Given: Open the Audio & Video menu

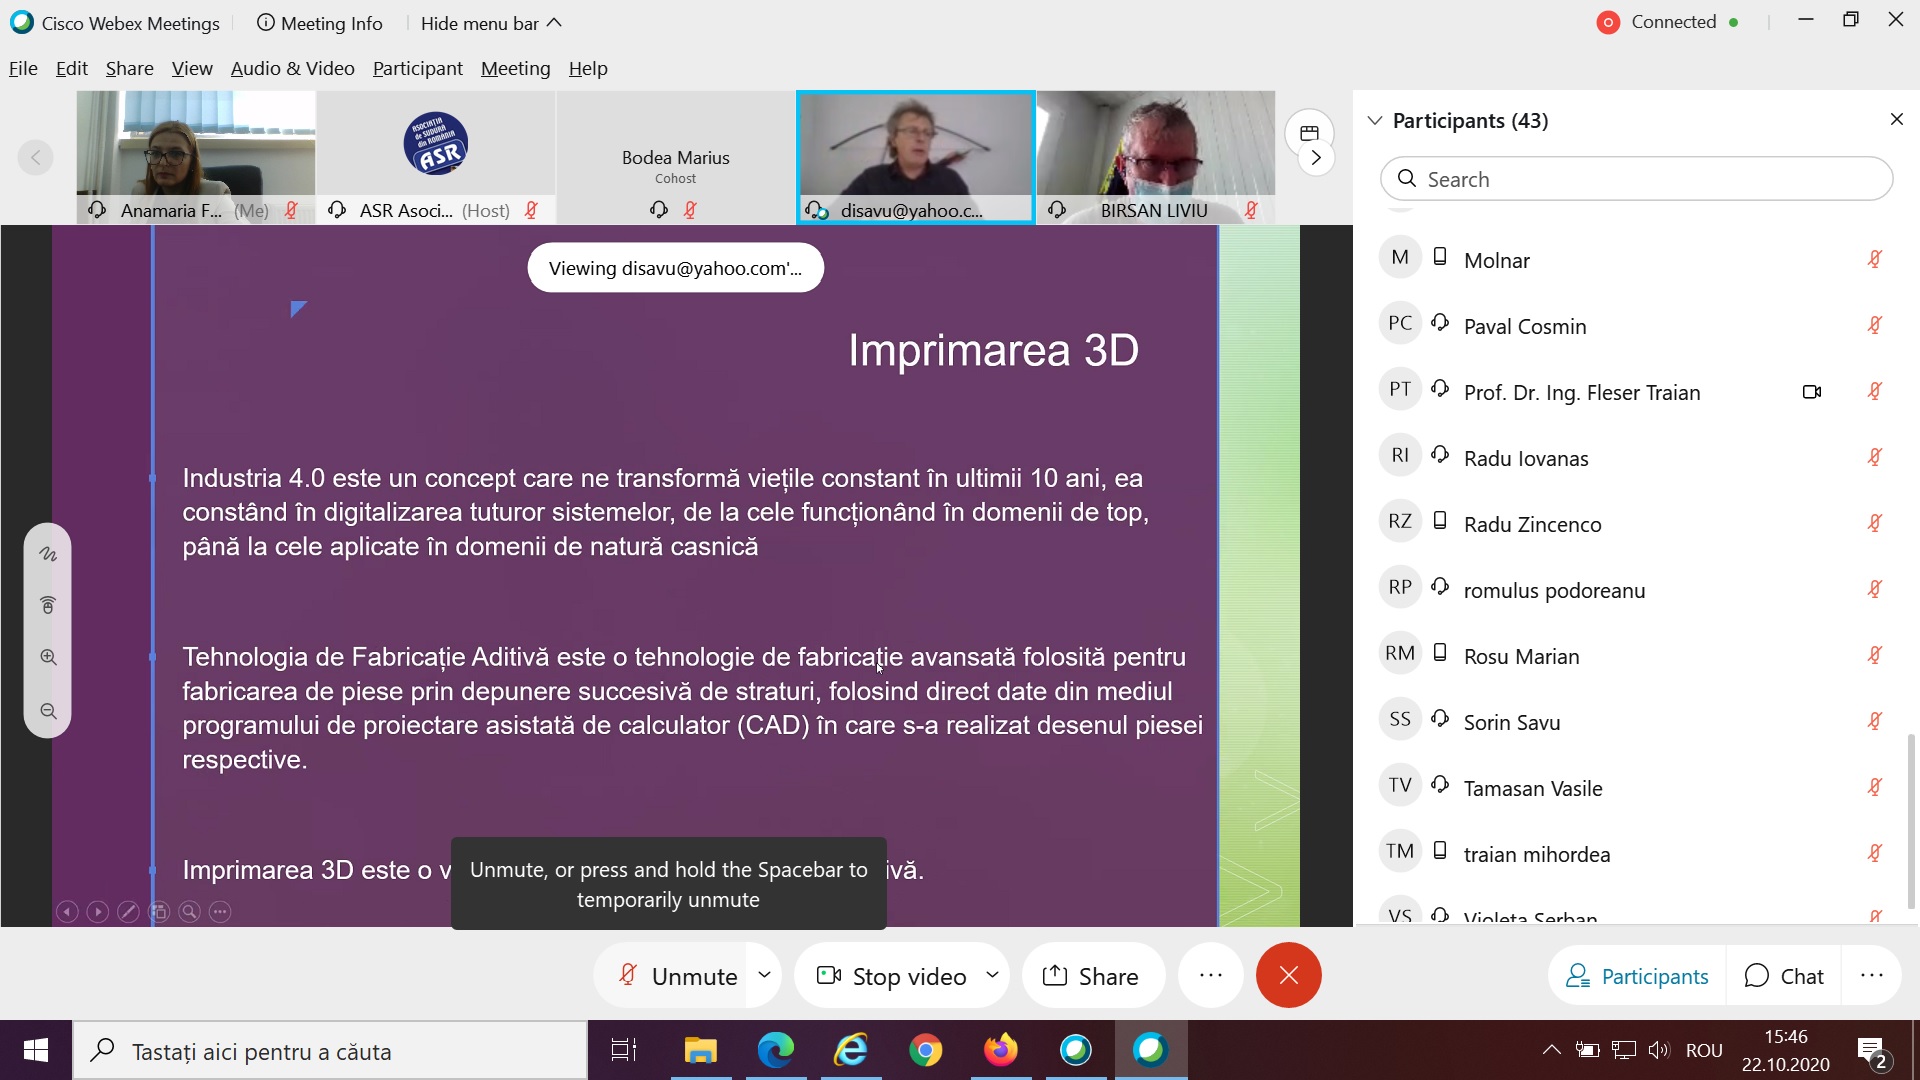Looking at the screenshot, I should point(292,68).
